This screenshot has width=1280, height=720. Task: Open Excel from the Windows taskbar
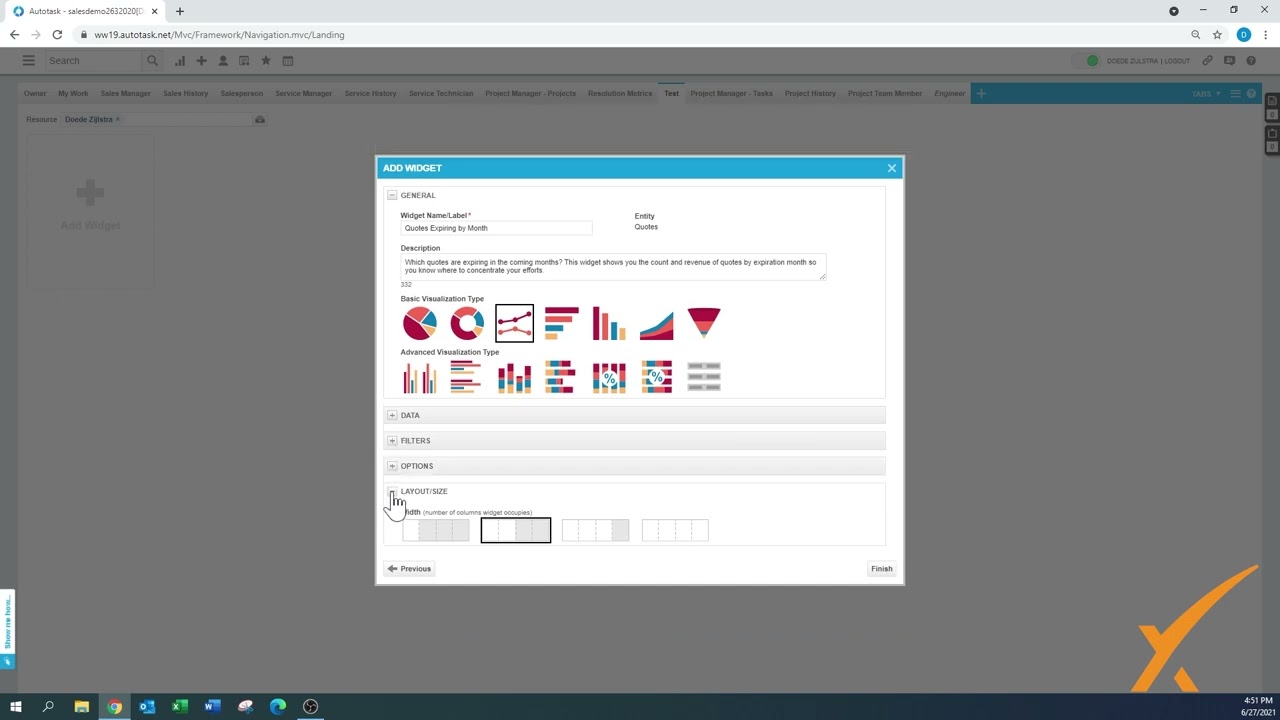pyautogui.click(x=180, y=707)
